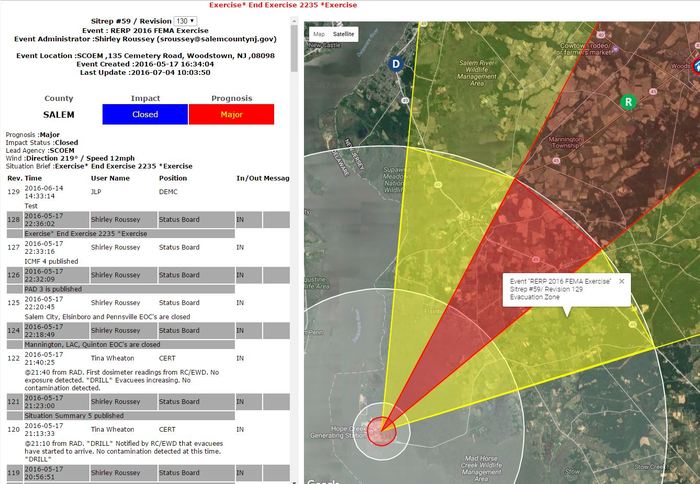Switch to plain Map view
This screenshot has width=700, height=484.
coord(319,34)
